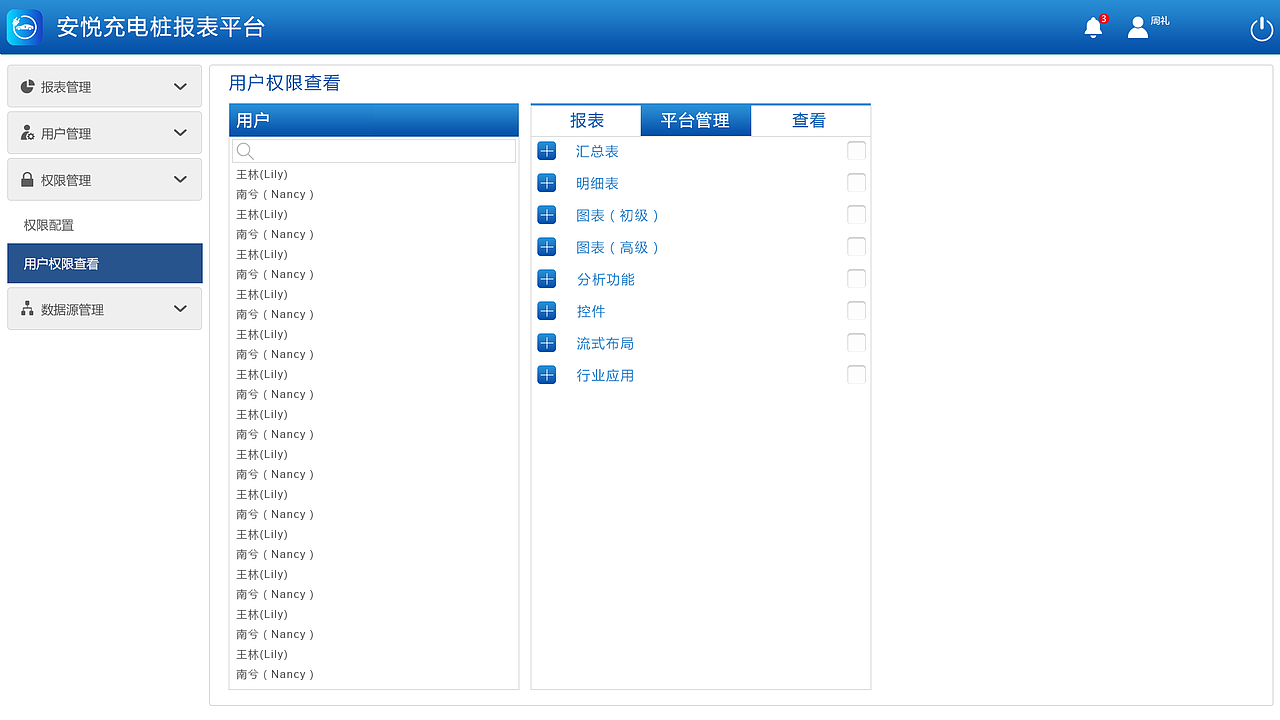This screenshot has width=1280, height=720.
Task: Click the magnifier icon in user search box
Action: [x=245, y=150]
